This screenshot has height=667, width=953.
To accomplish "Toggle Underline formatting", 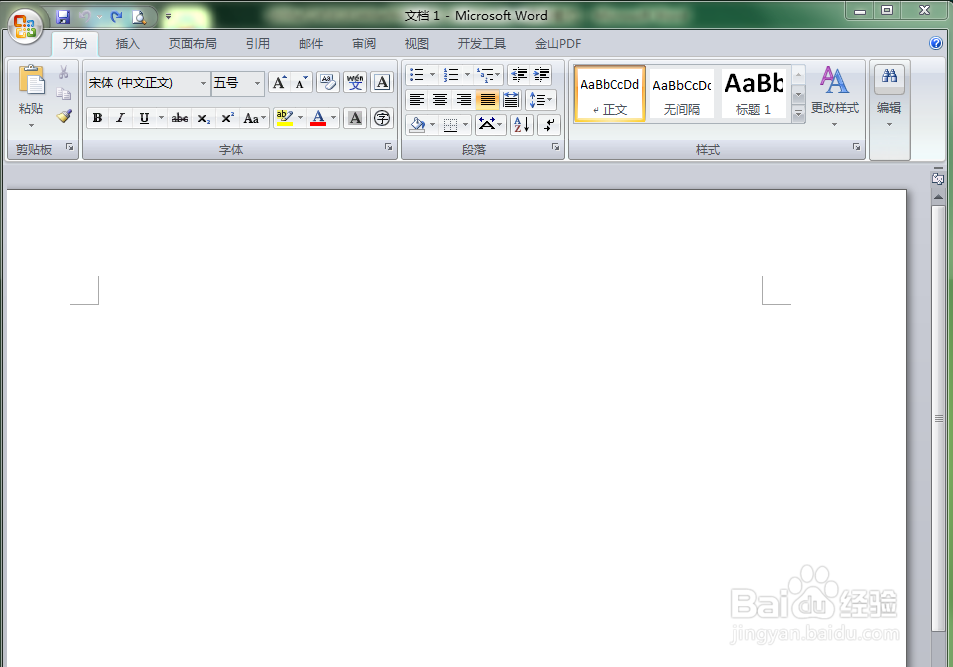I will (144, 119).
